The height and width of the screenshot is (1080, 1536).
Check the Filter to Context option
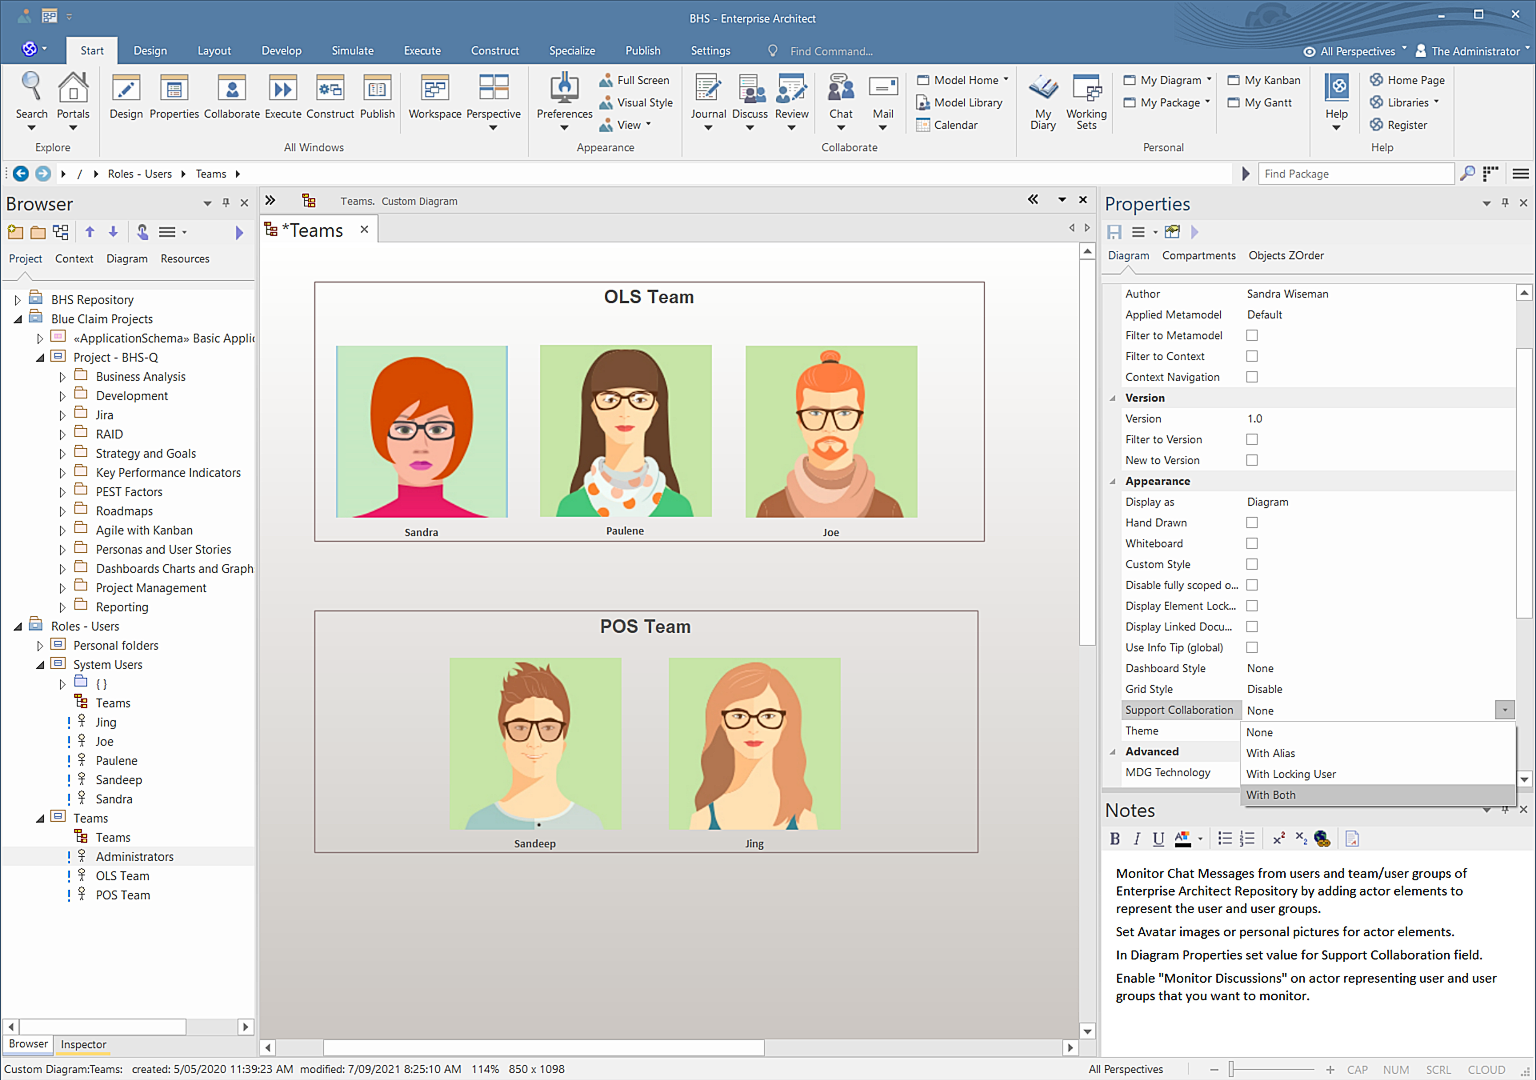[x=1252, y=357]
